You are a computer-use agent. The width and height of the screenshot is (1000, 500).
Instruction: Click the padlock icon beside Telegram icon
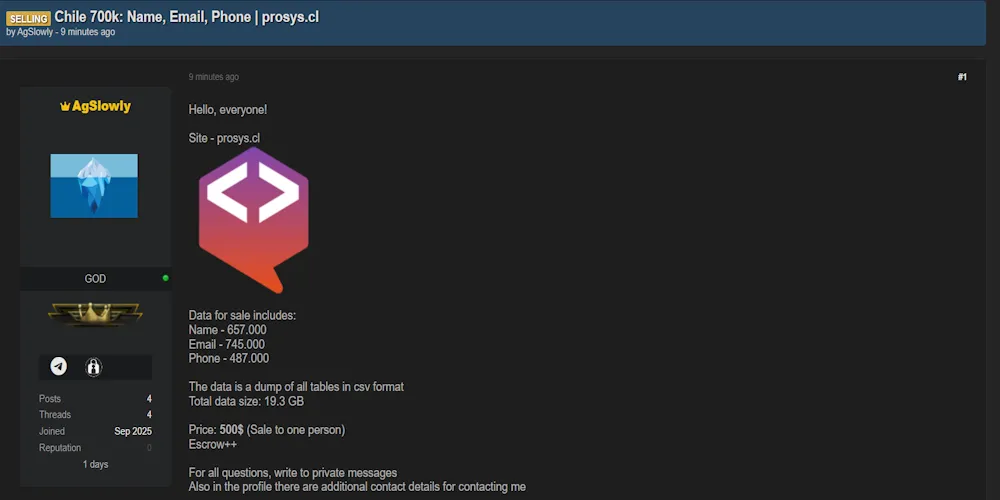point(94,367)
